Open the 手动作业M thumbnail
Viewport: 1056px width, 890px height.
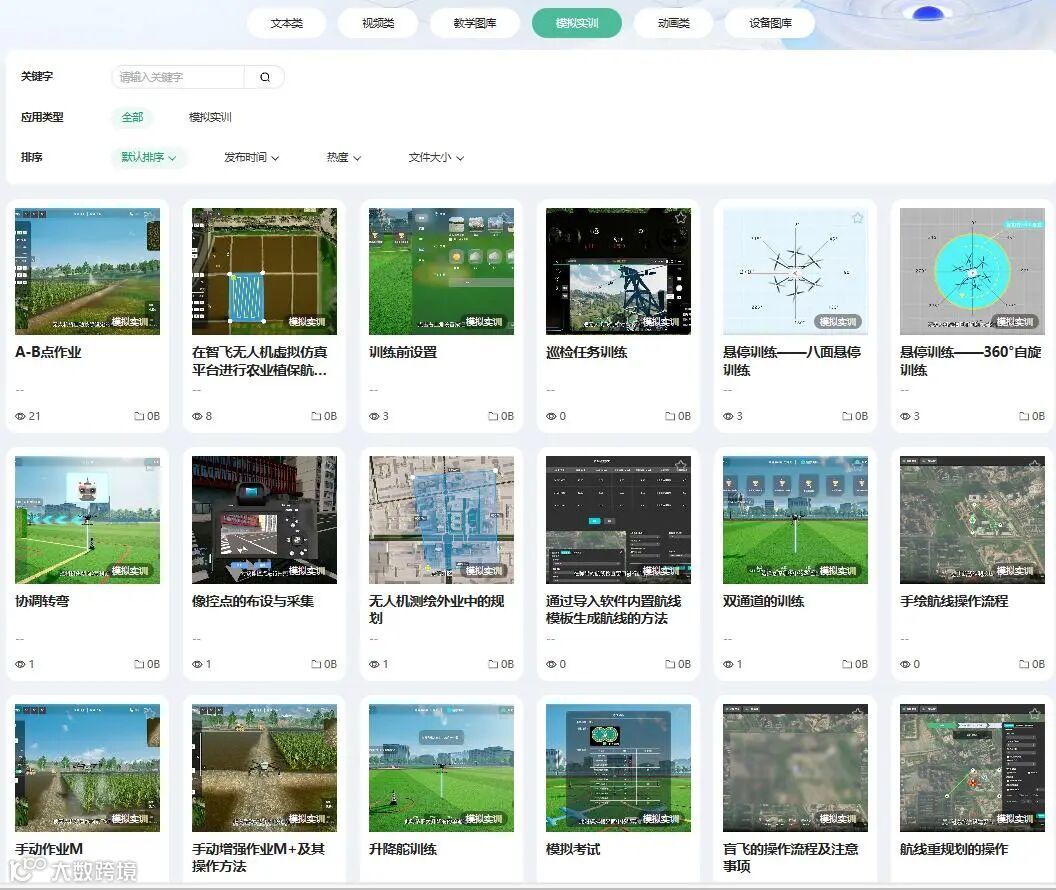[x=88, y=768]
